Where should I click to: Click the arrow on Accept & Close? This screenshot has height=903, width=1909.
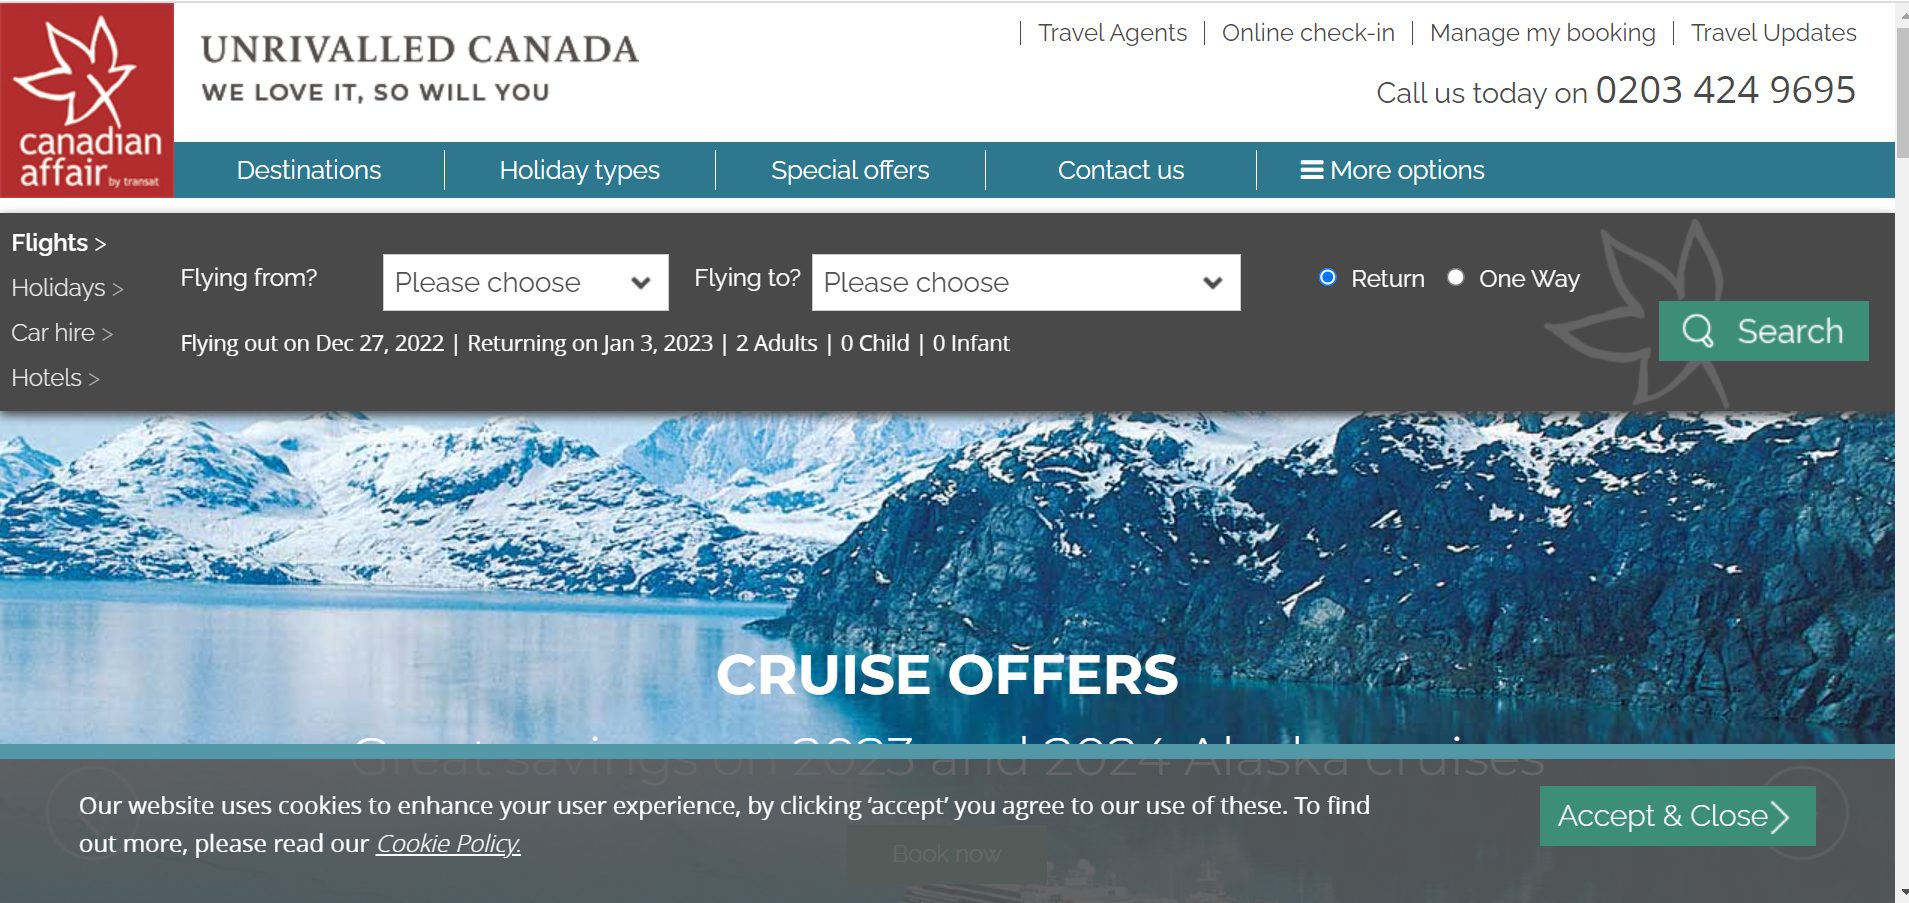[1780, 817]
